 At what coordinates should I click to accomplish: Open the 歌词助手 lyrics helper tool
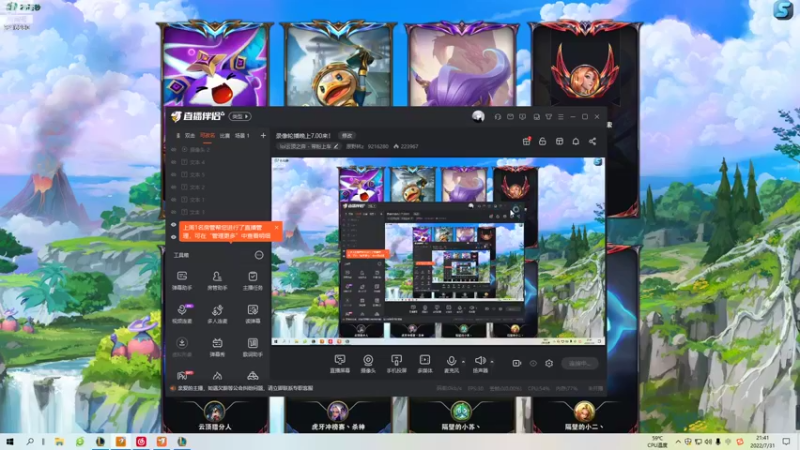tap(253, 347)
